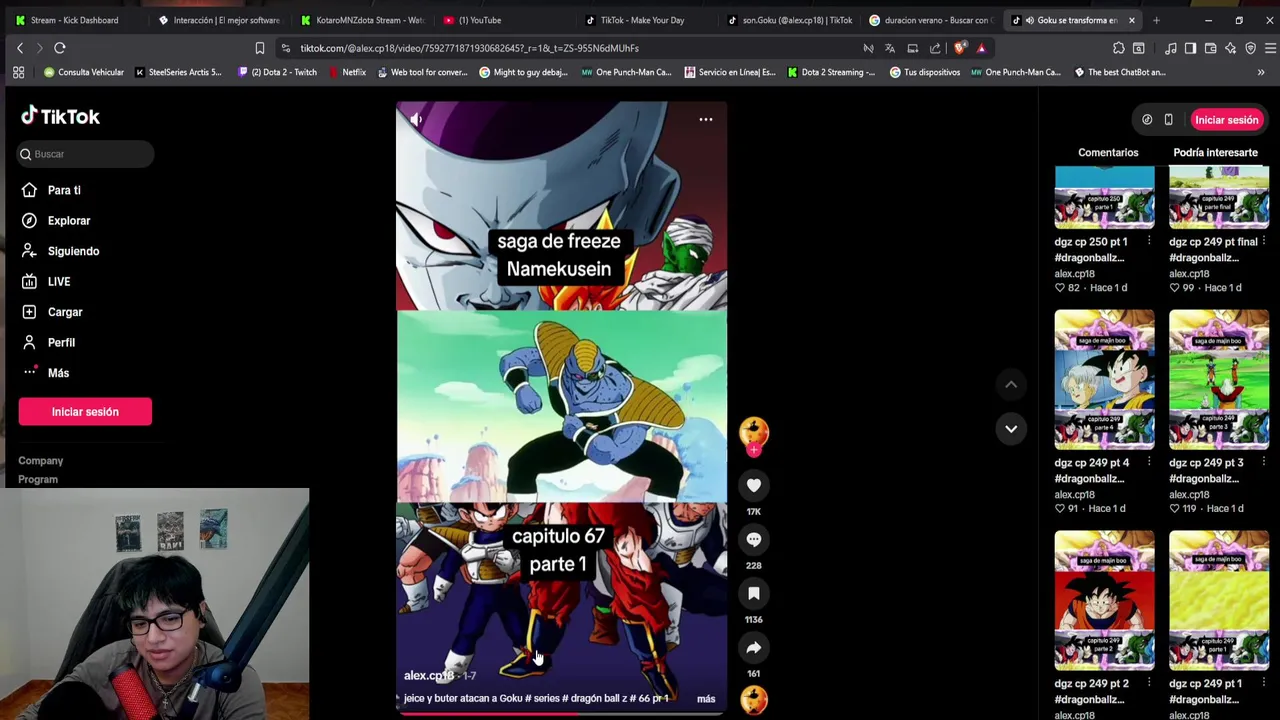This screenshot has width=1280, height=720.
Task: Bookmark the video with the save icon
Action: [x=754, y=593]
